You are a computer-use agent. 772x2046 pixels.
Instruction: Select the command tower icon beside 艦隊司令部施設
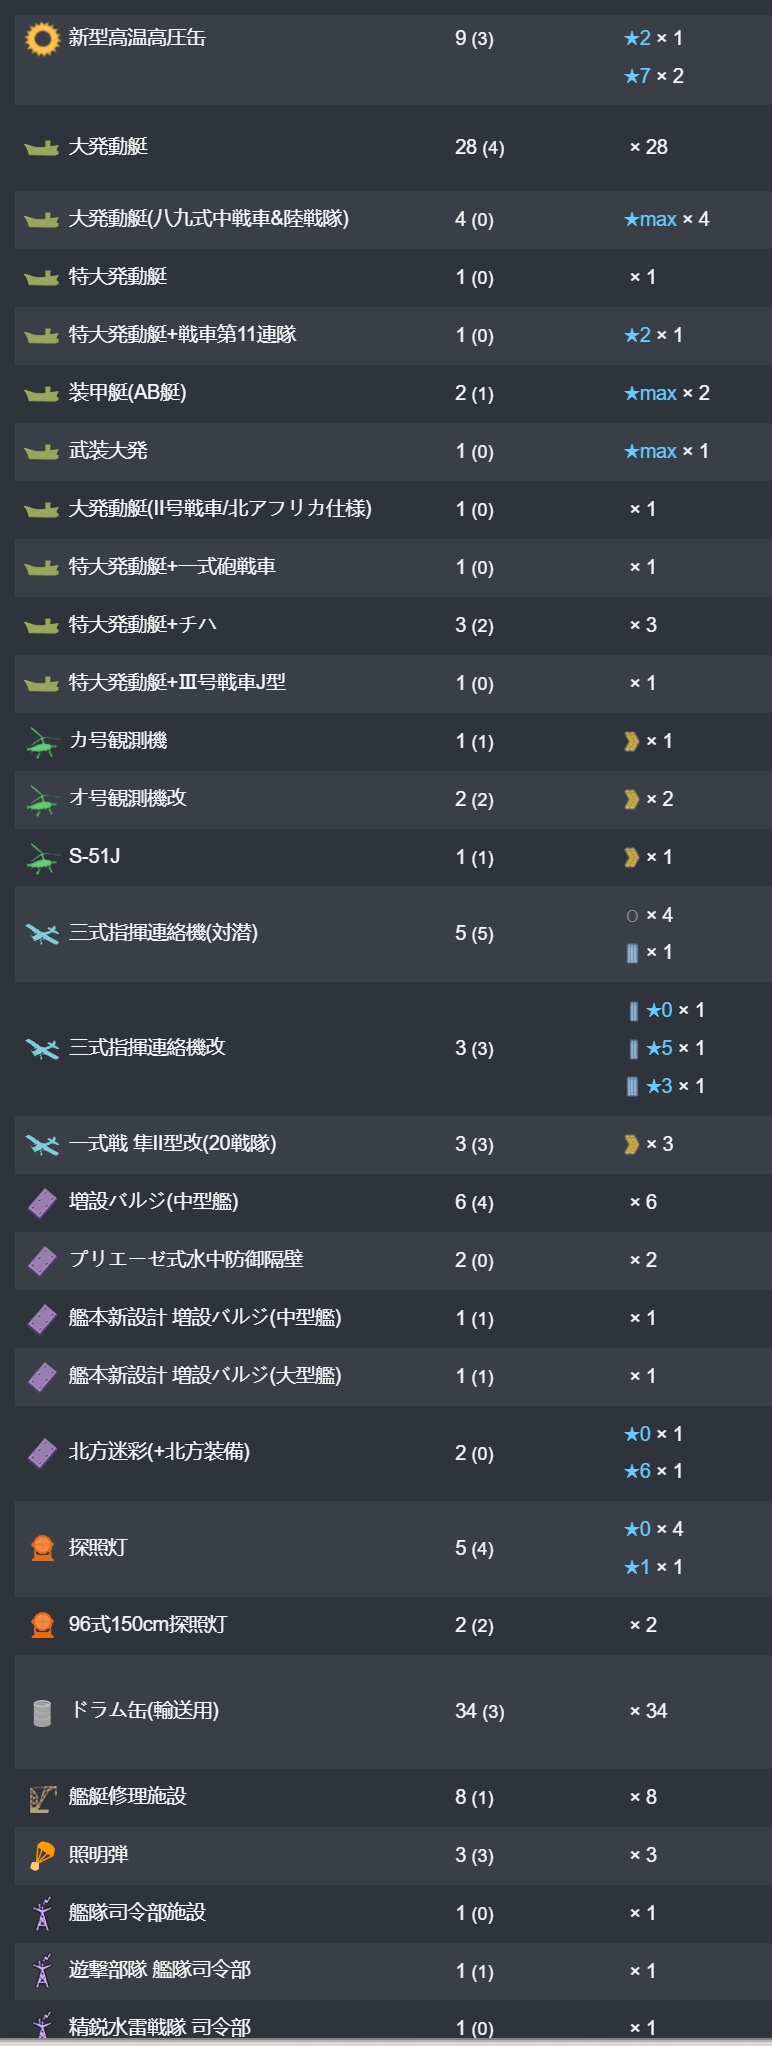coord(42,1914)
